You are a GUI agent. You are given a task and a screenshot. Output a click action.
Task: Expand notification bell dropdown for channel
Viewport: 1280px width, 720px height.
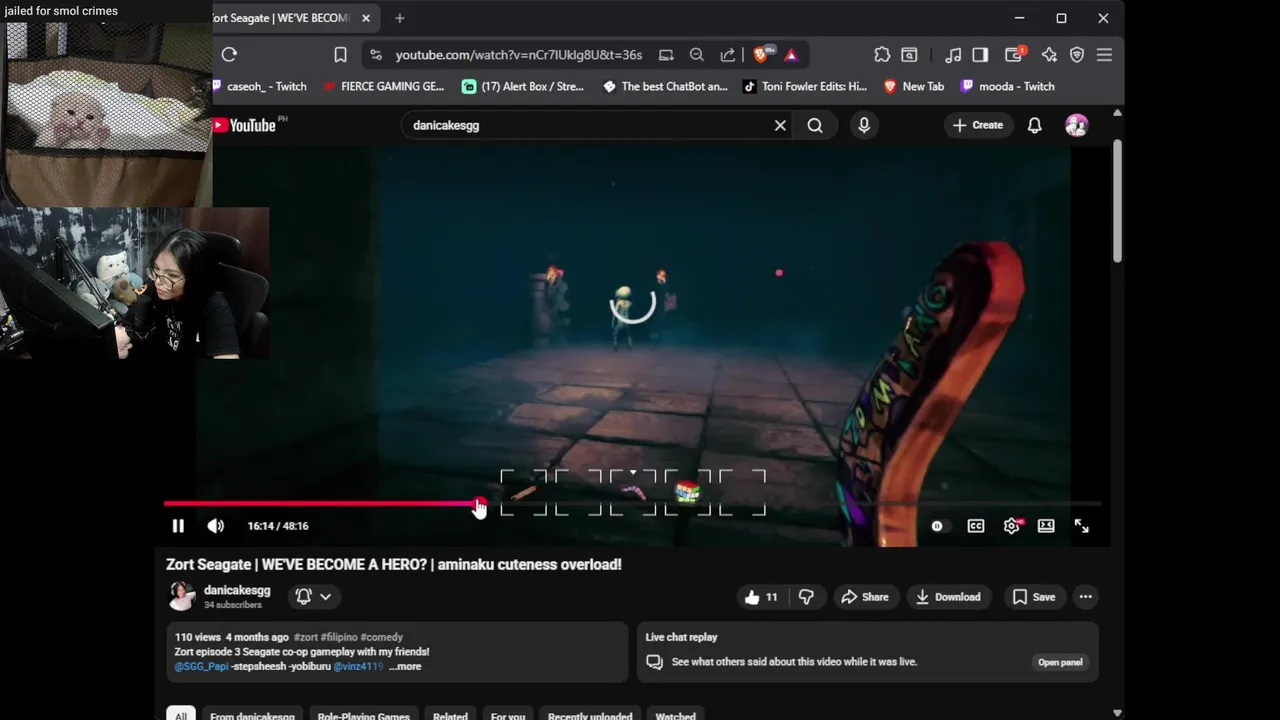(x=313, y=597)
